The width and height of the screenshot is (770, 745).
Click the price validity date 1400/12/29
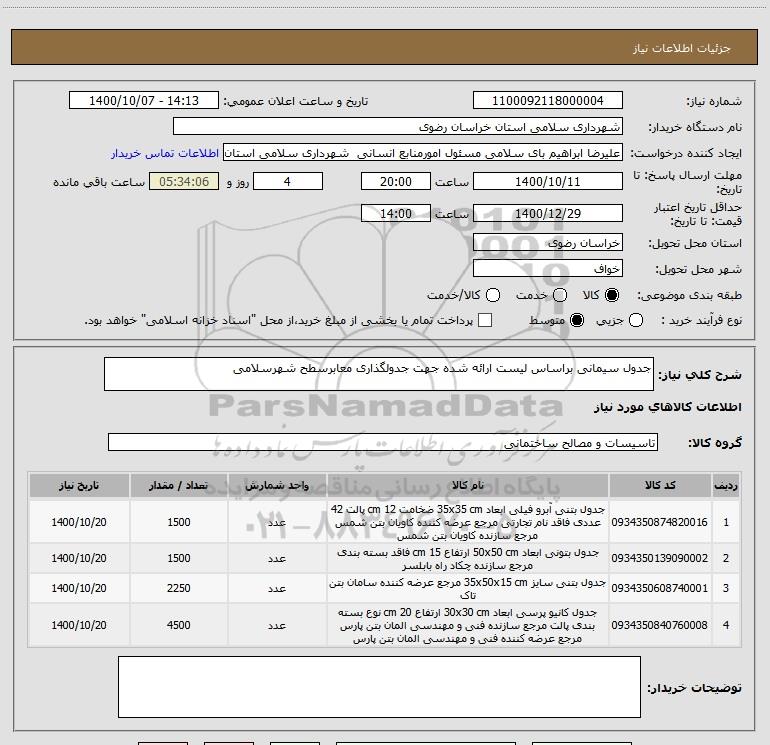pyautogui.click(x=548, y=213)
